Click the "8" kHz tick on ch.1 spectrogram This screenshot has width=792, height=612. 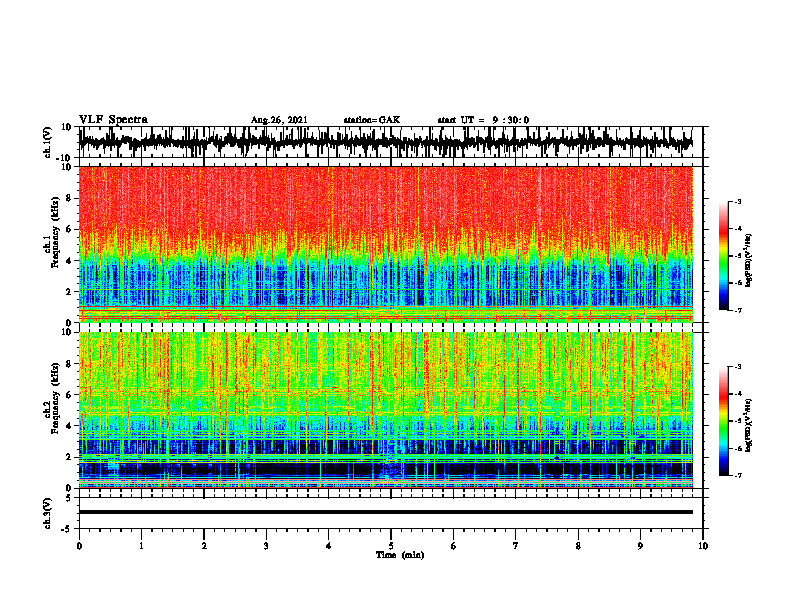tap(70, 198)
